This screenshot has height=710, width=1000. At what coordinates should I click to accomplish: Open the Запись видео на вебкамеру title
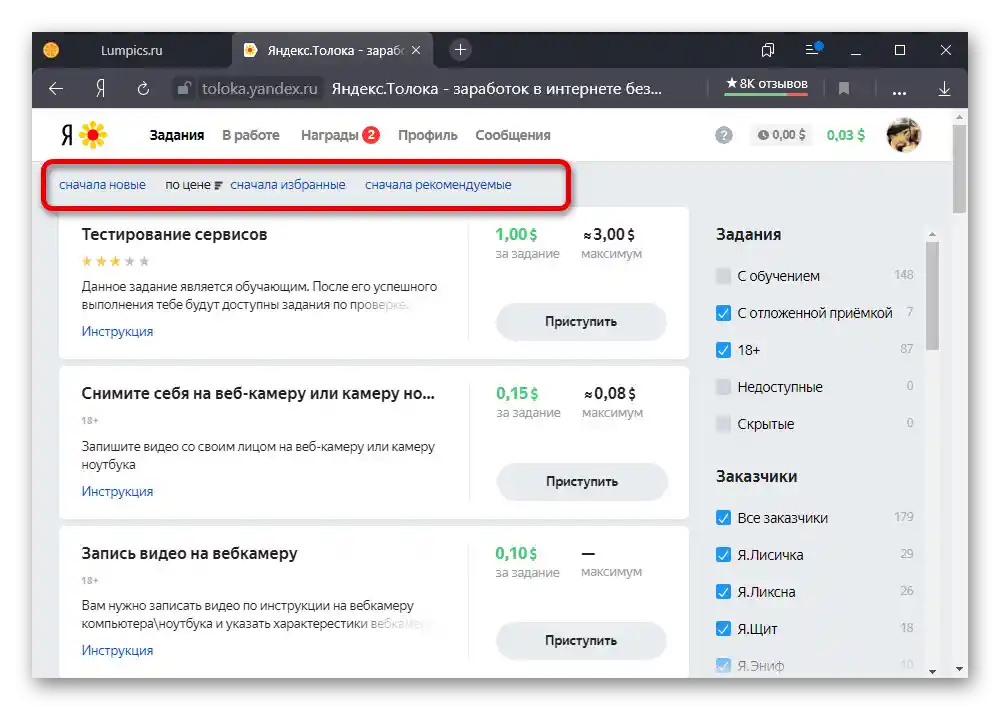(x=189, y=554)
